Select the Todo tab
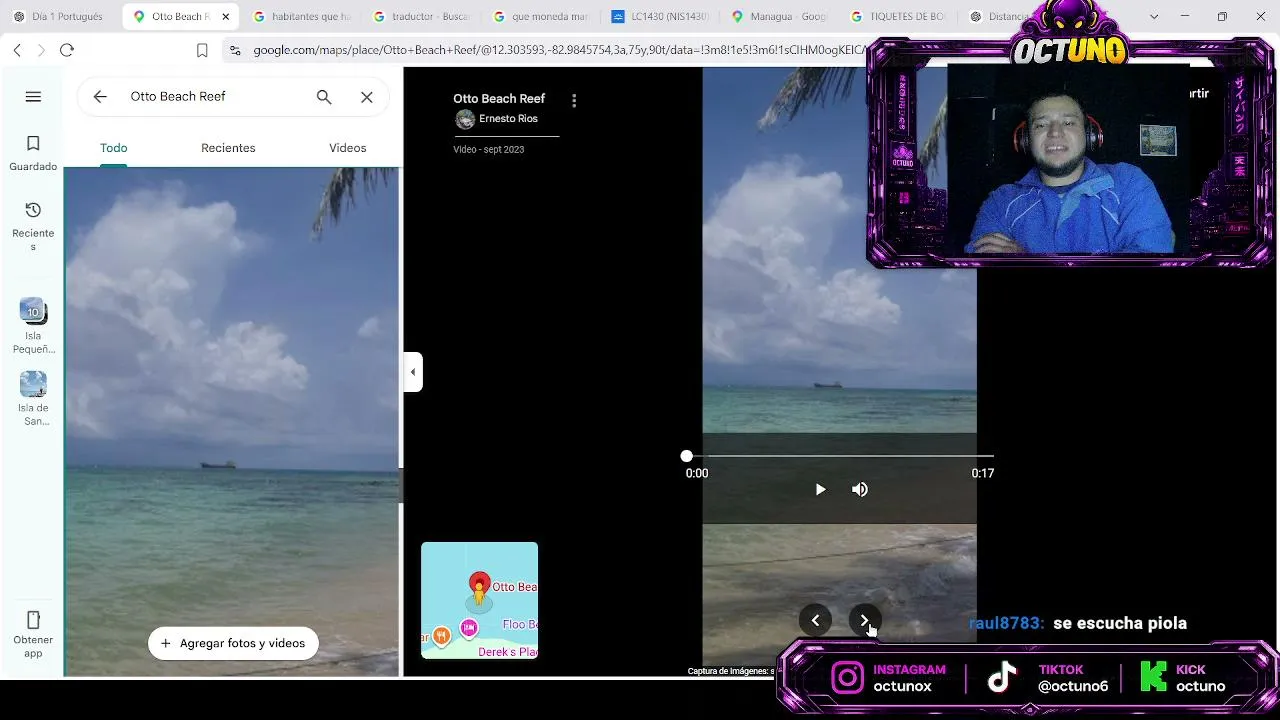 pyautogui.click(x=114, y=148)
